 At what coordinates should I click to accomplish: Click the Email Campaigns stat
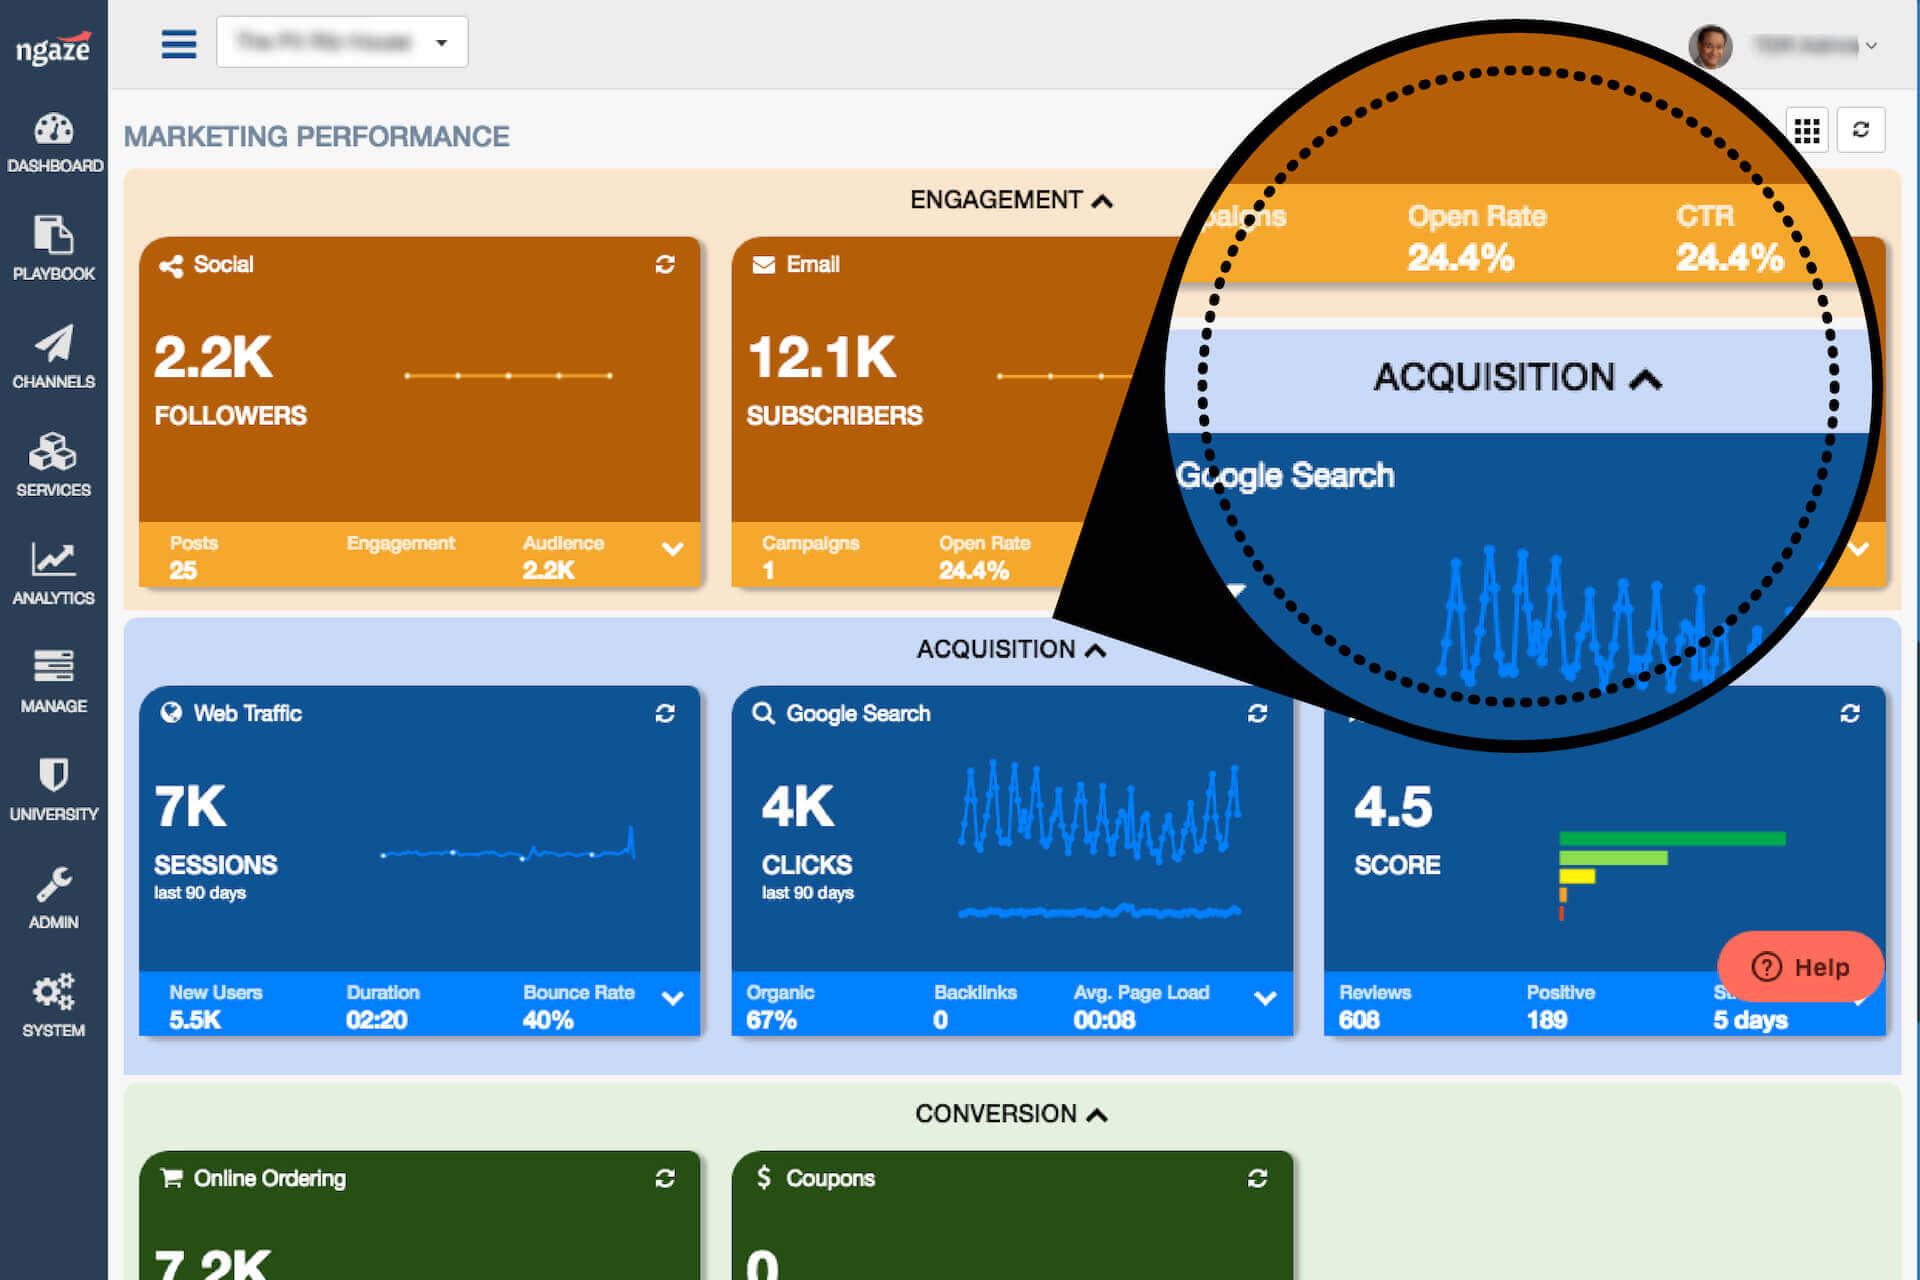click(x=810, y=556)
